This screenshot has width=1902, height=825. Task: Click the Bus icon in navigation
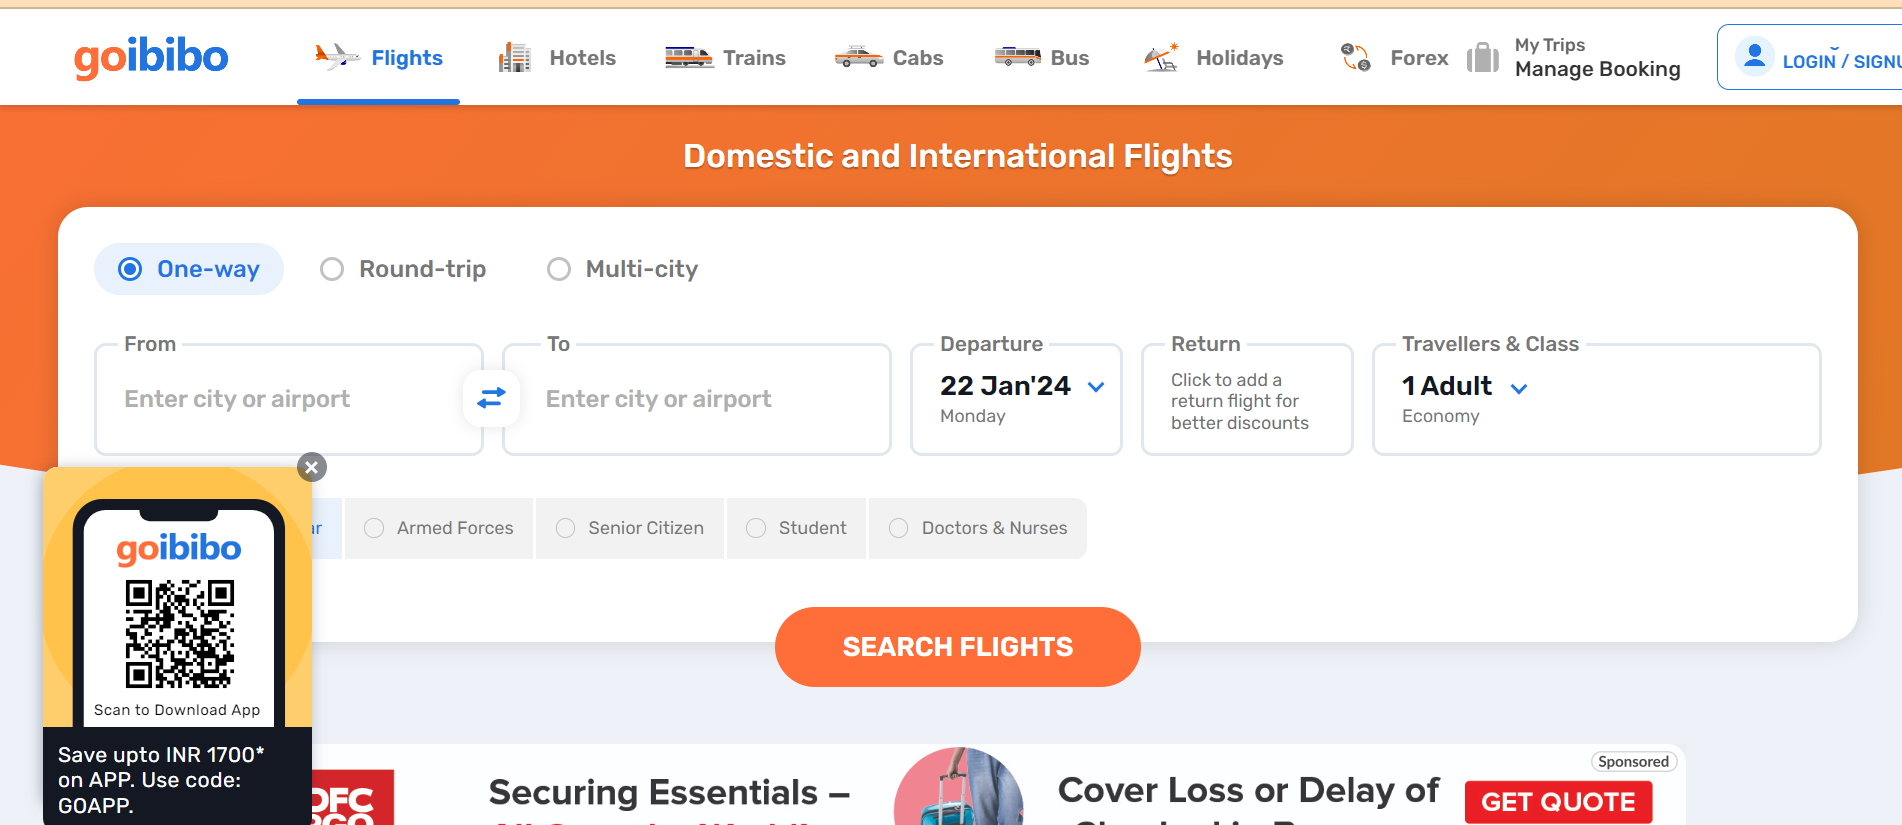1018,57
